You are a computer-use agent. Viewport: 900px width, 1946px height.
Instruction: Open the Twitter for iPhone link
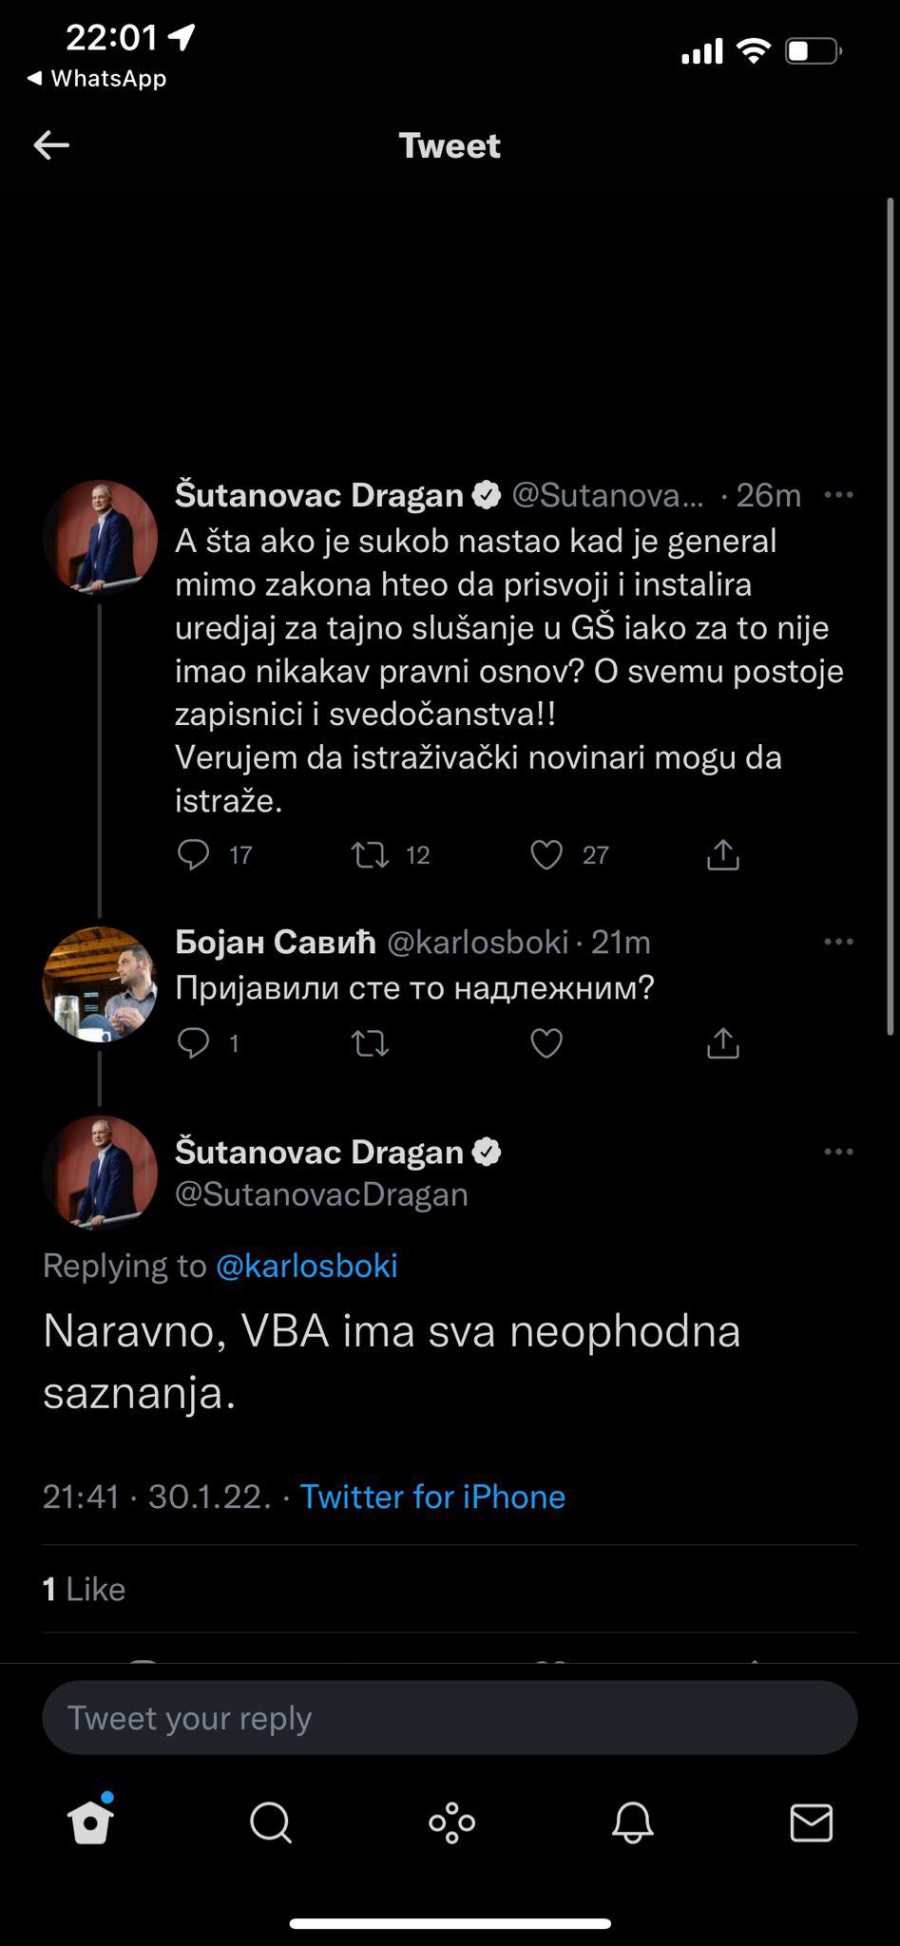(x=433, y=1496)
